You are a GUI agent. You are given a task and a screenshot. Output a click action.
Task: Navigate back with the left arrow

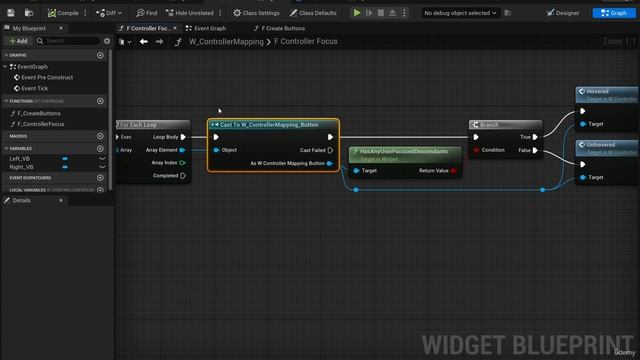[x=144, y=42]
